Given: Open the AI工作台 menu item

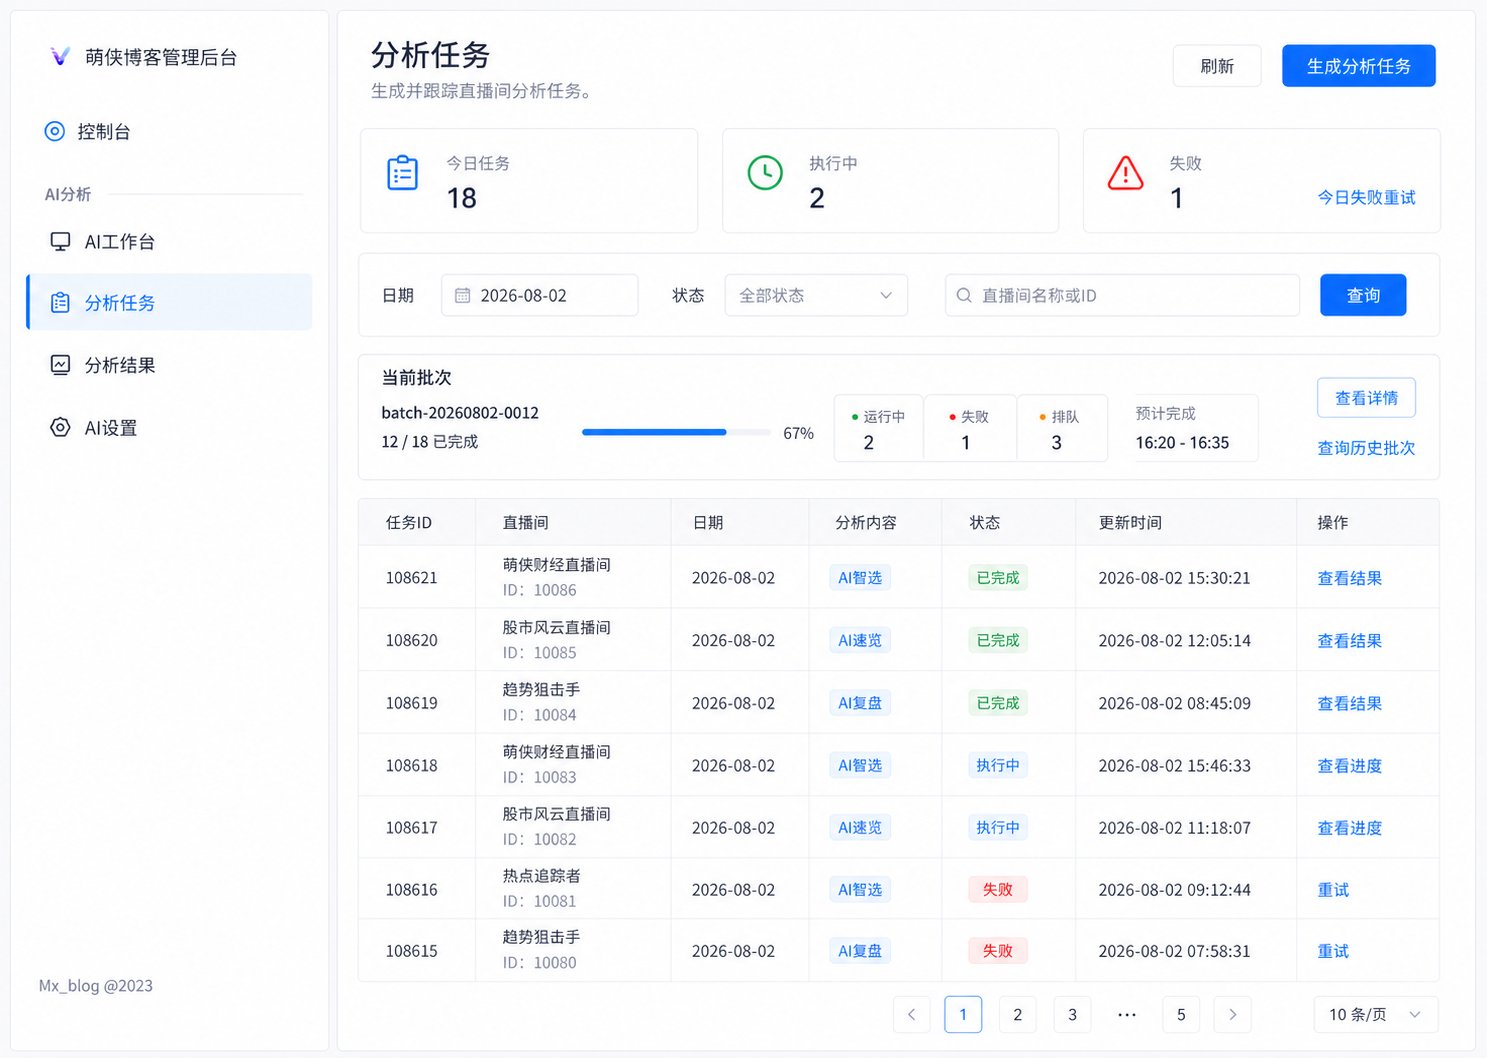Looking at the screenshot, I should [169, 241].
